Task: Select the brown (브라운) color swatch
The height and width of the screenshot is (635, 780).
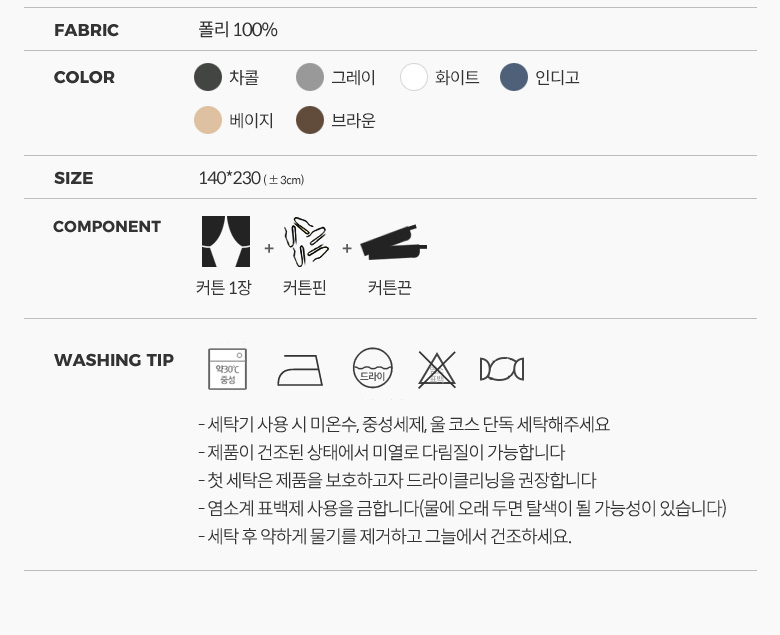Action: pos(310,120)
